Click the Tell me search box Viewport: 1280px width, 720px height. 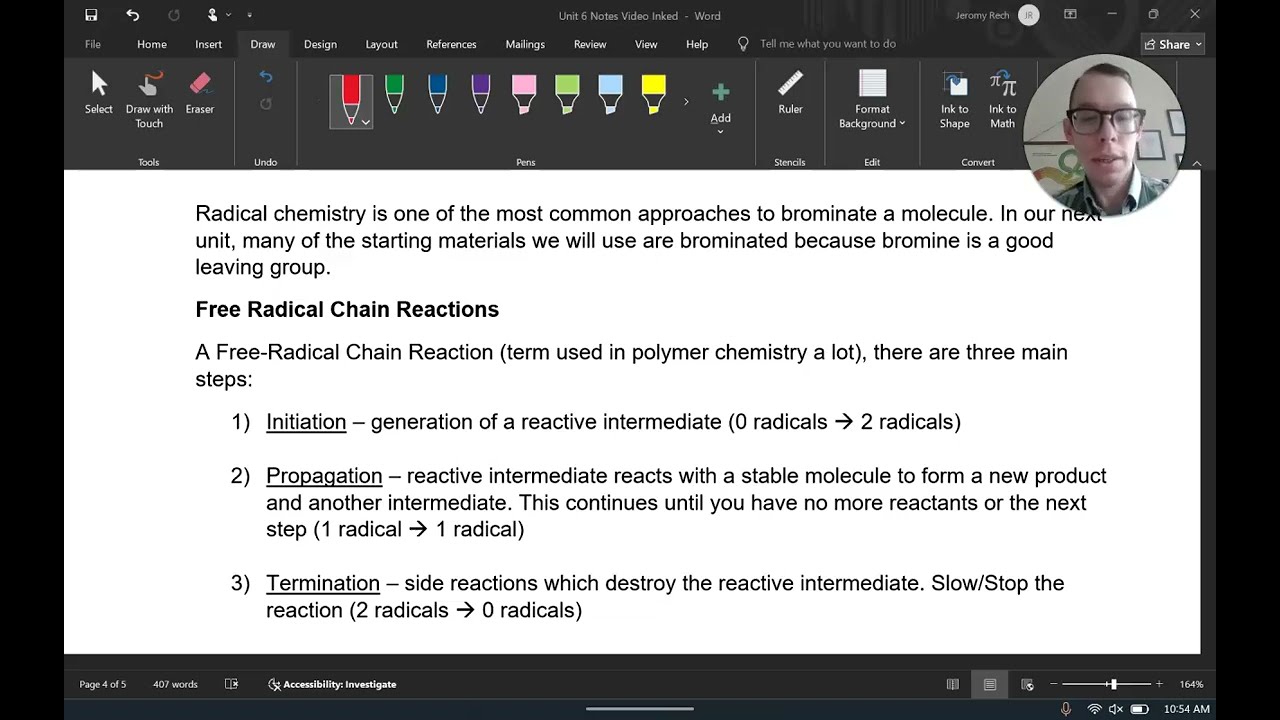coord(827,44)
